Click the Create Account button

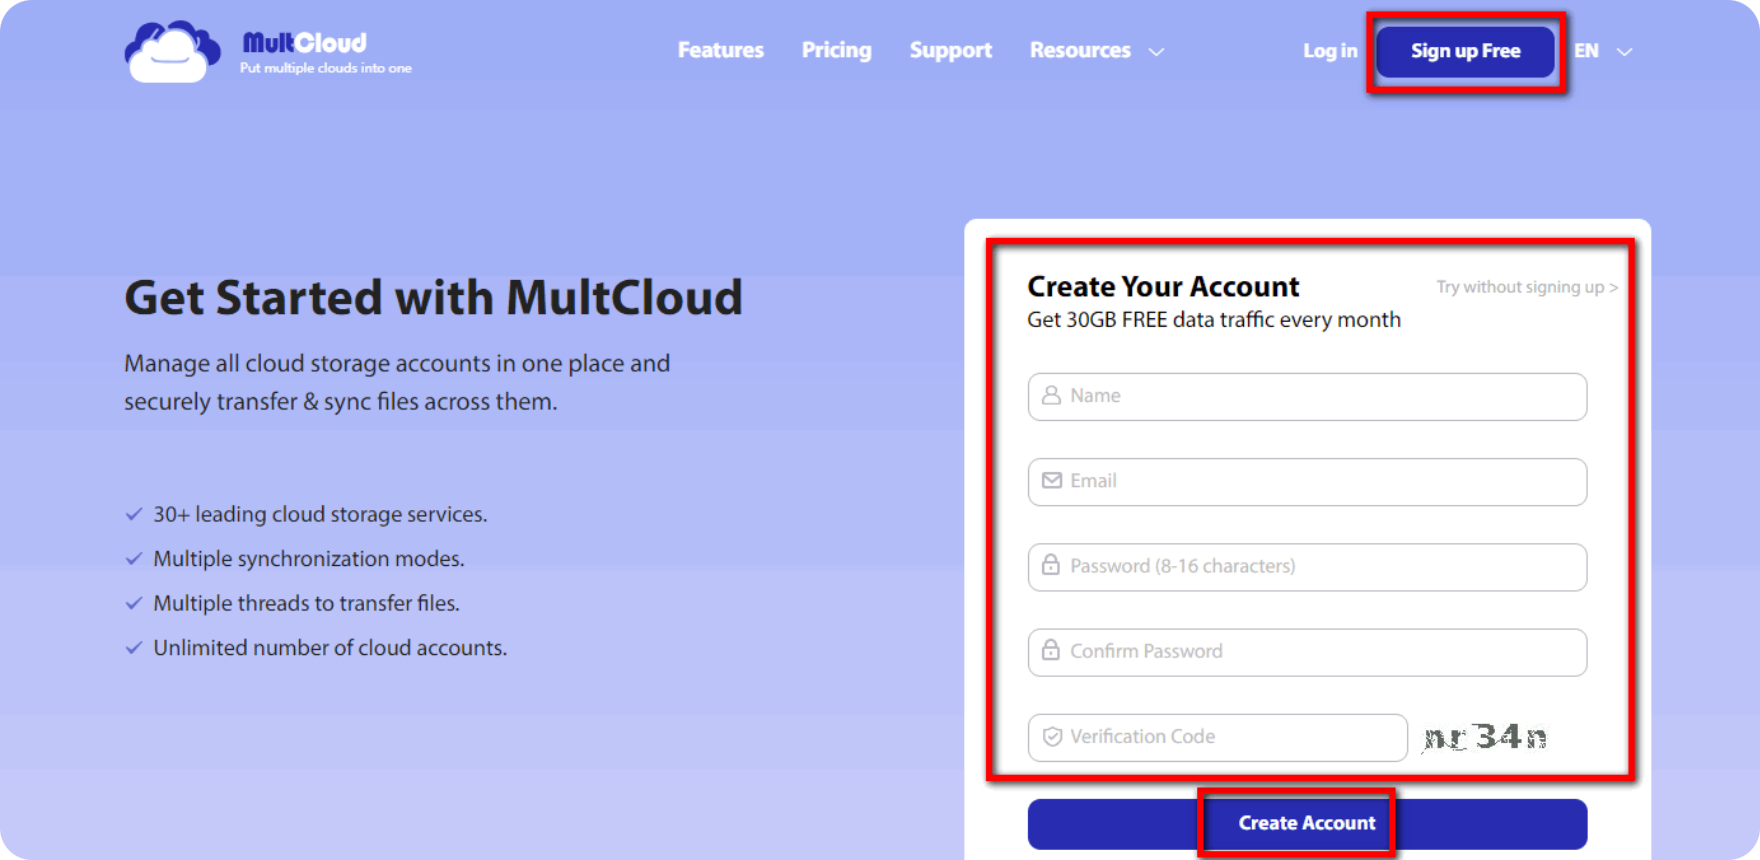click(x=1307, y=823)
